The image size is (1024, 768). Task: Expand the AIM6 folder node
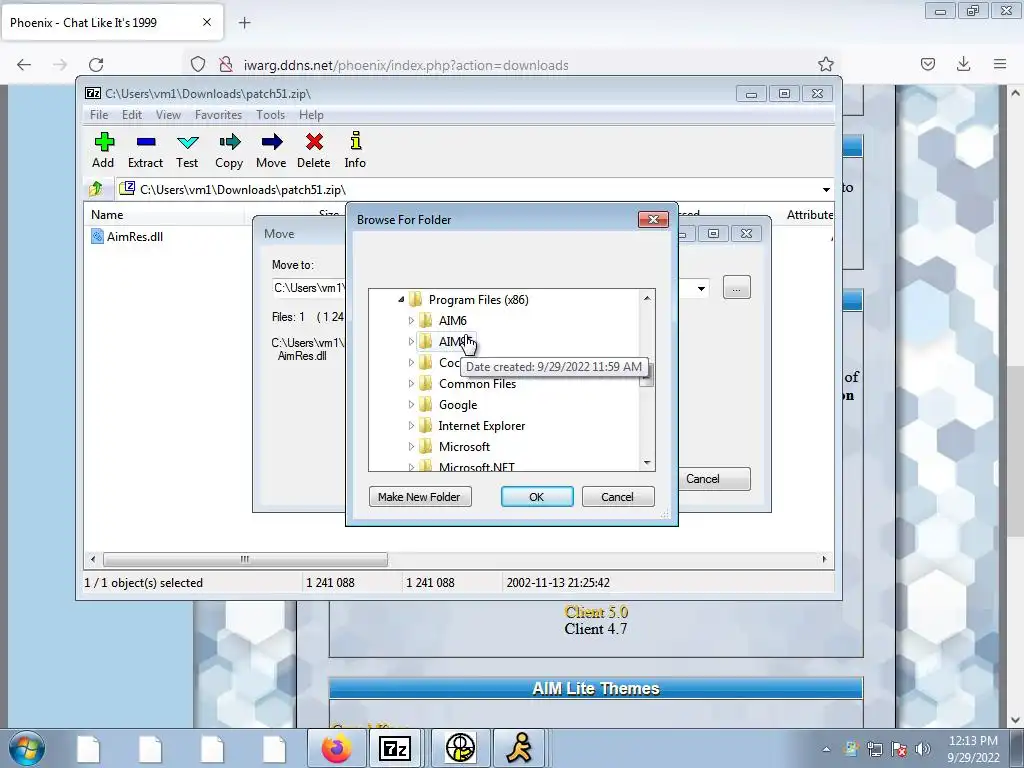click(411, 321)
